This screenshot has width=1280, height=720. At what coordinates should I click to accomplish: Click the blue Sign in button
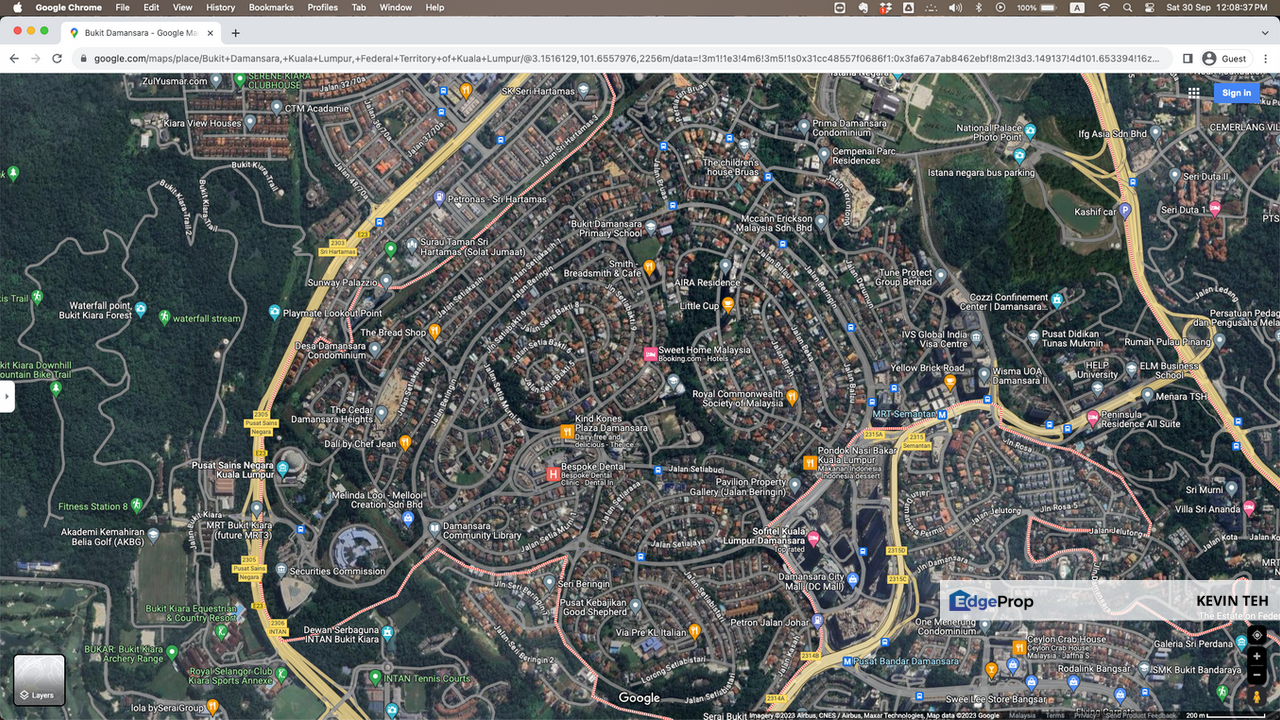click(x=1236, y=93)
